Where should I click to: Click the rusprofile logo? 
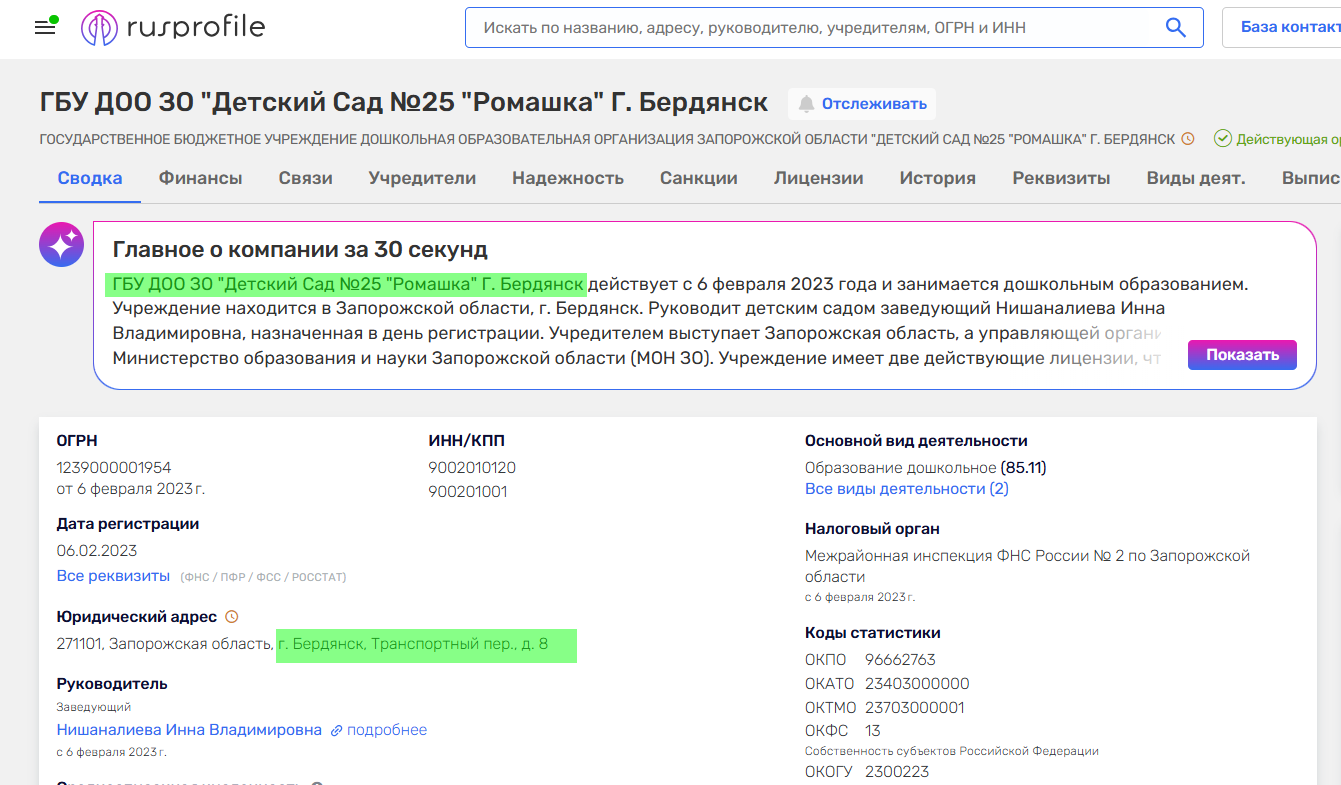[x=173, y=28]
